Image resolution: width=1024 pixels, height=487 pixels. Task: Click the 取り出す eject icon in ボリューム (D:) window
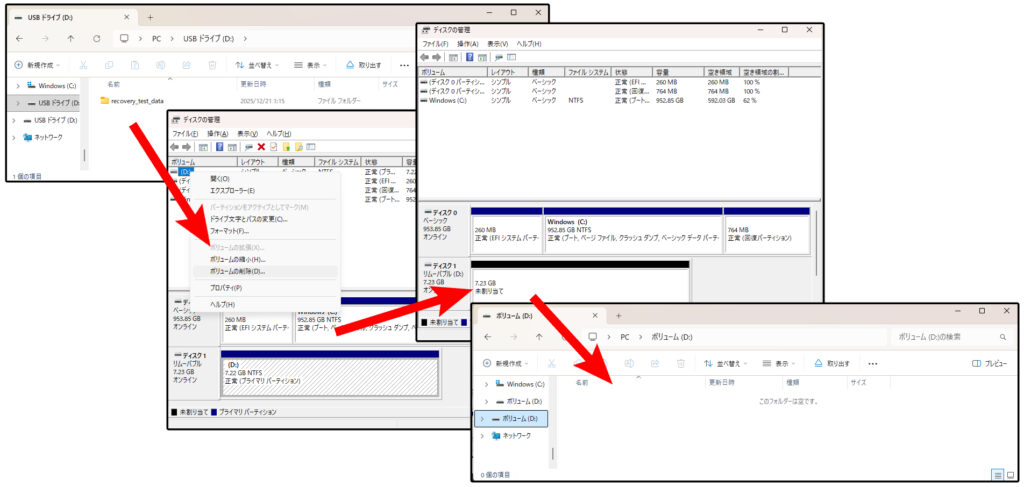(x=818, y=363)
